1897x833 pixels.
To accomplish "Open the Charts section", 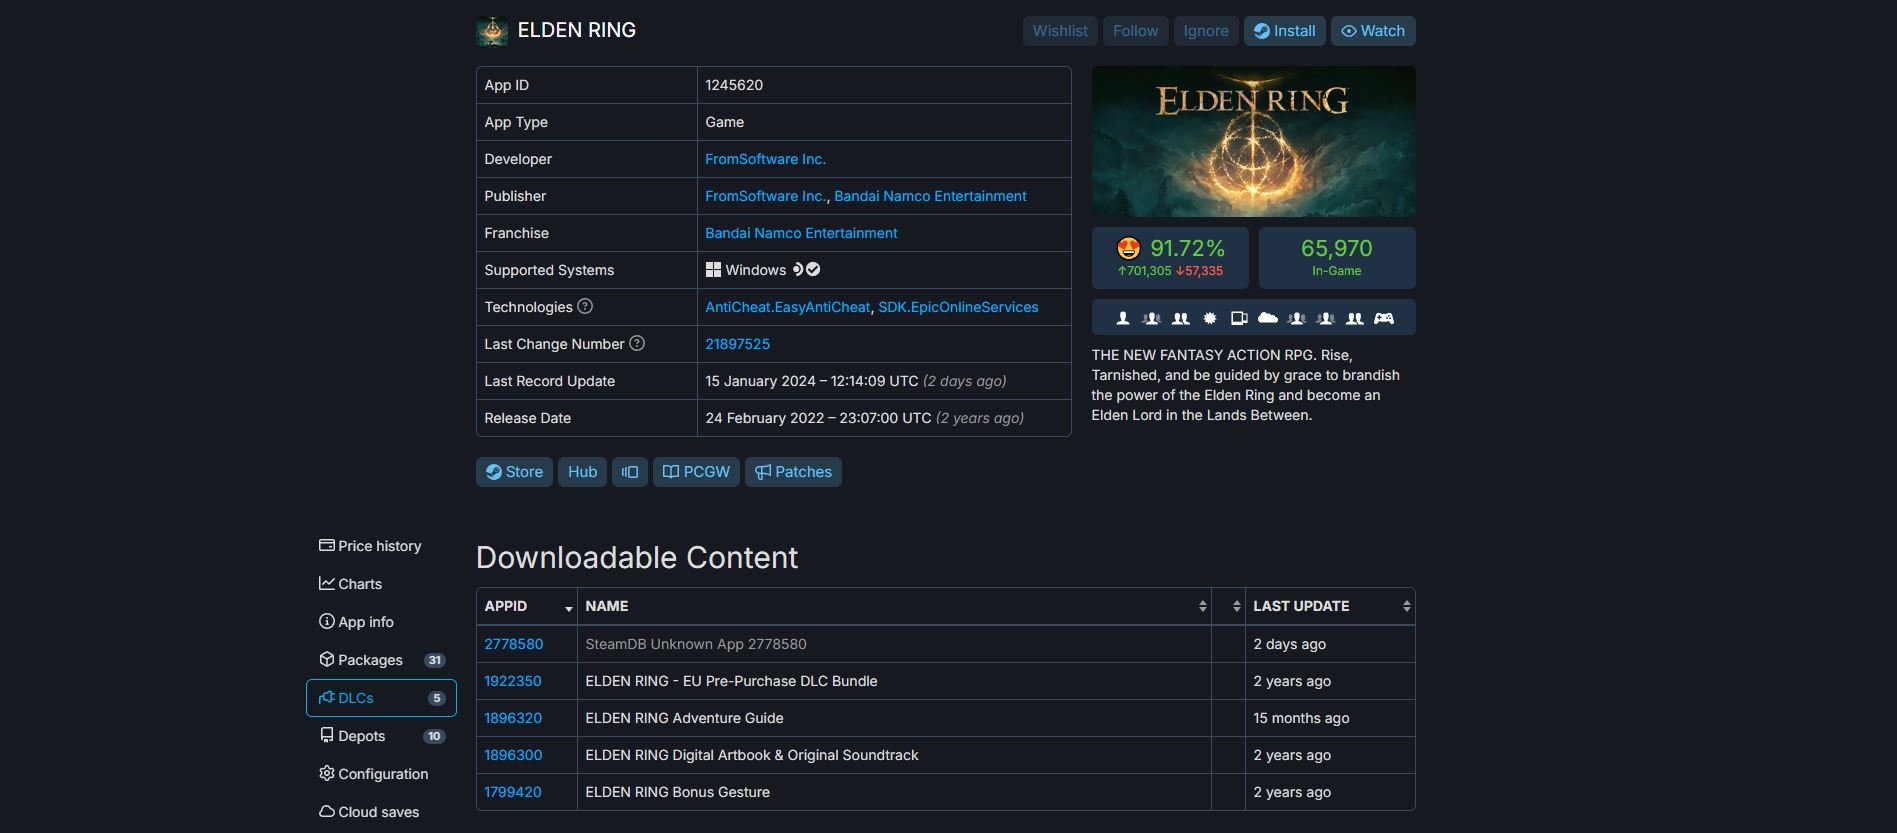I will 381,584.
